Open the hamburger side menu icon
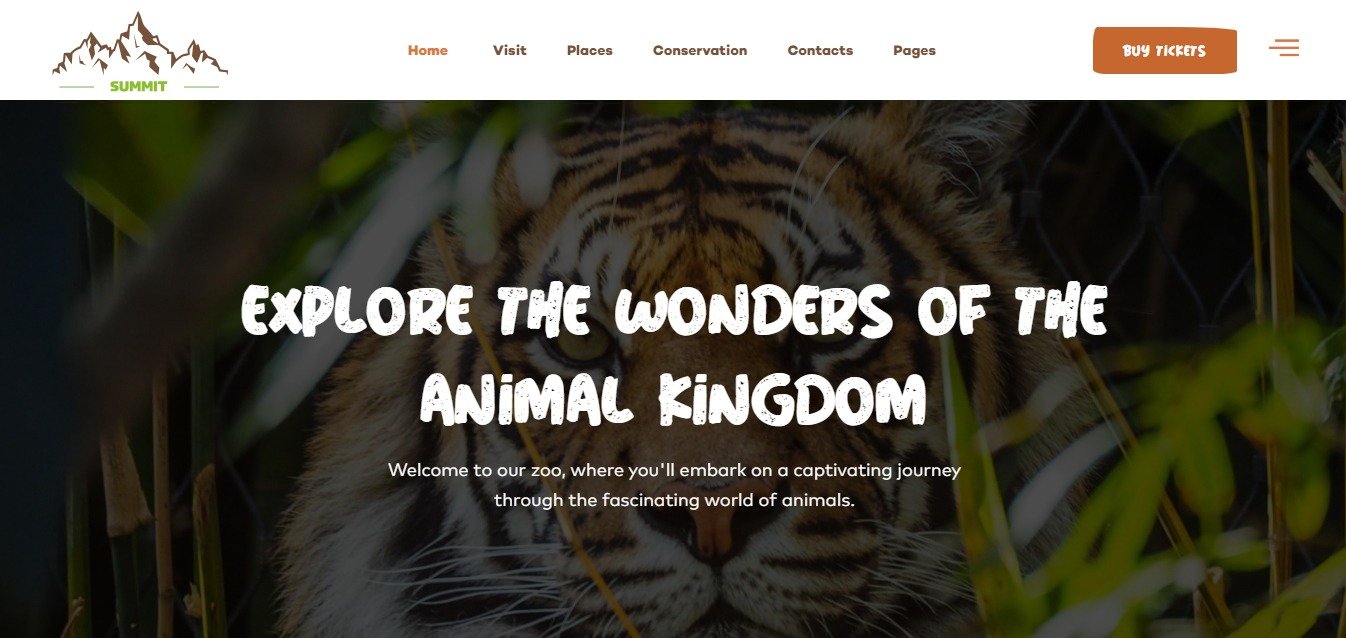1346x638 pixels. 1284,47
